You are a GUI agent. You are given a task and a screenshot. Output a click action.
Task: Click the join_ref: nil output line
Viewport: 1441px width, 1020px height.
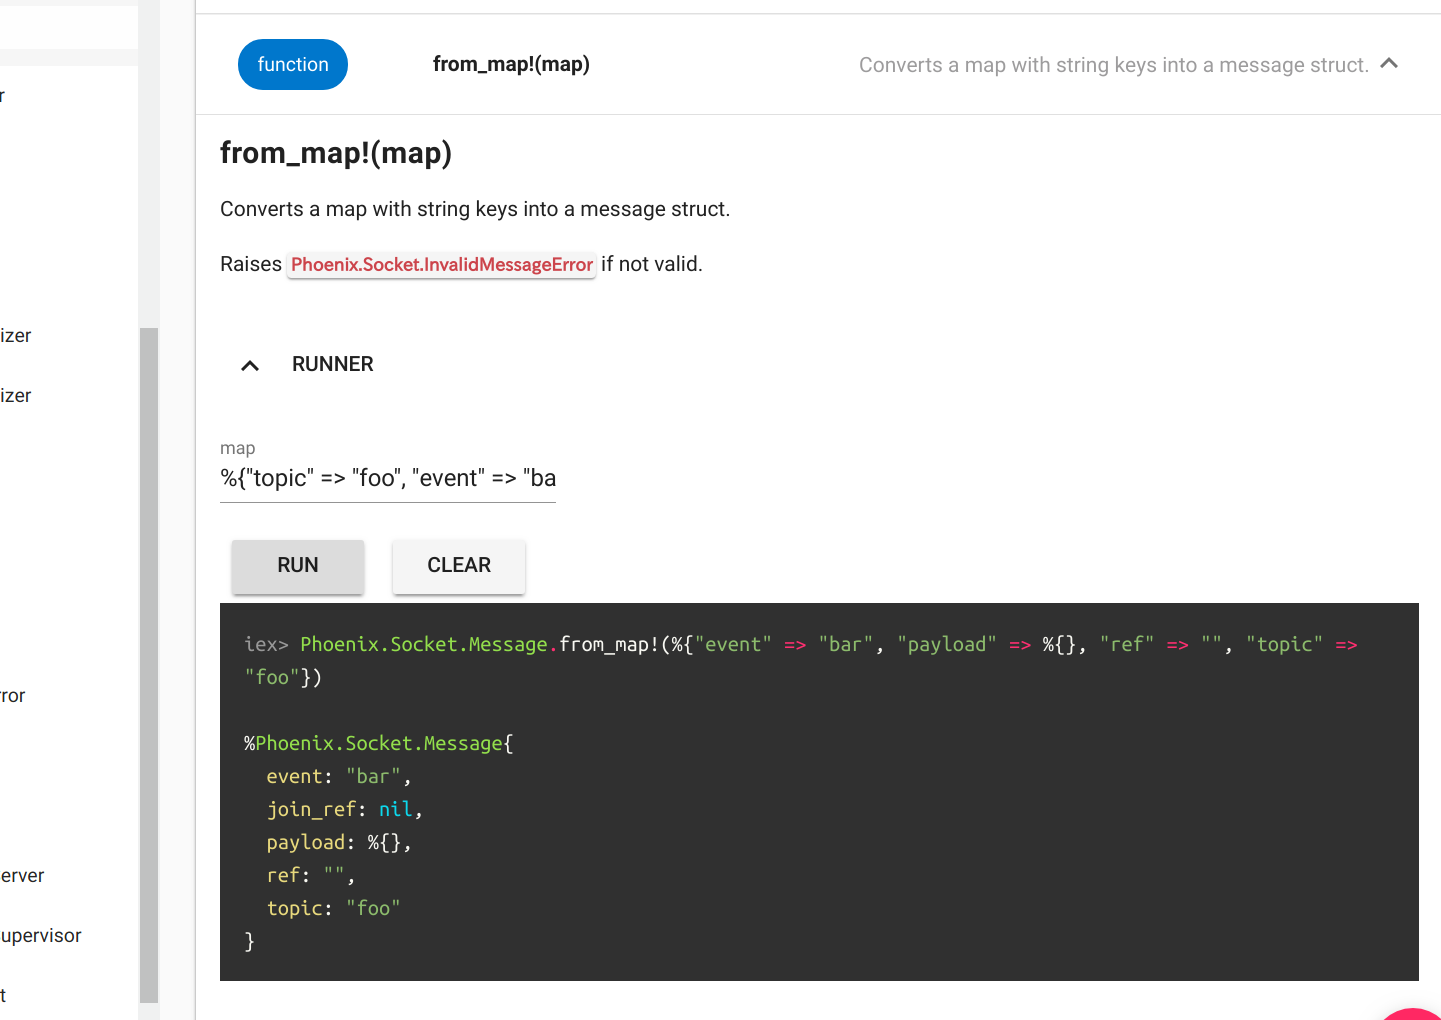[x=344, y=810]
